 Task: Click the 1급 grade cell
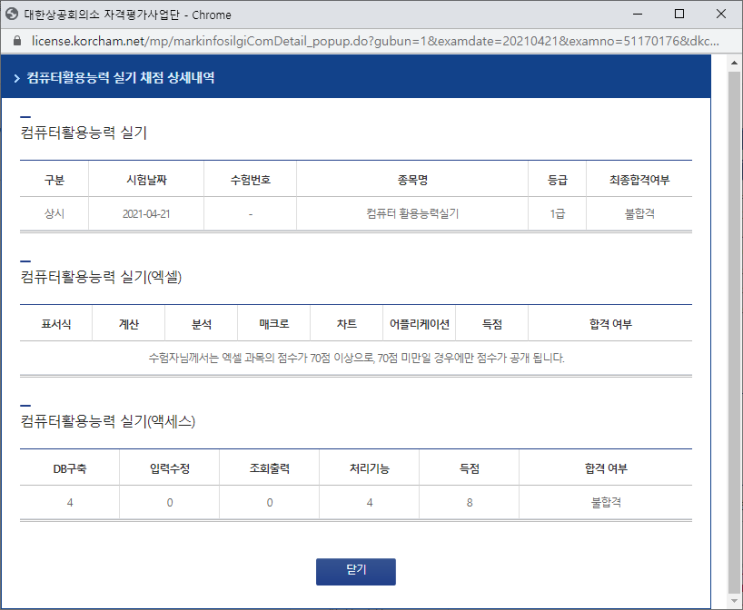pos(557,214)
